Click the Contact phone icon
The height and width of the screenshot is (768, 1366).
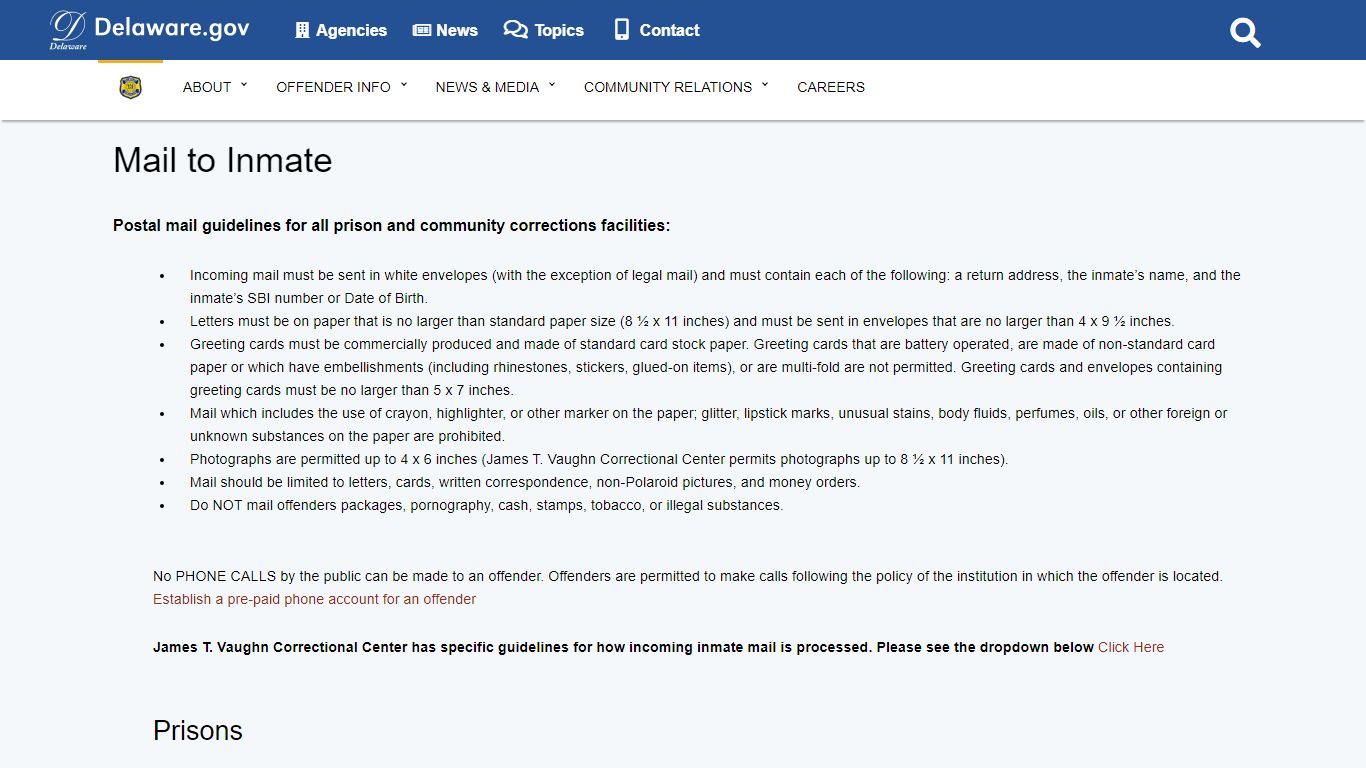pos(622,30)
